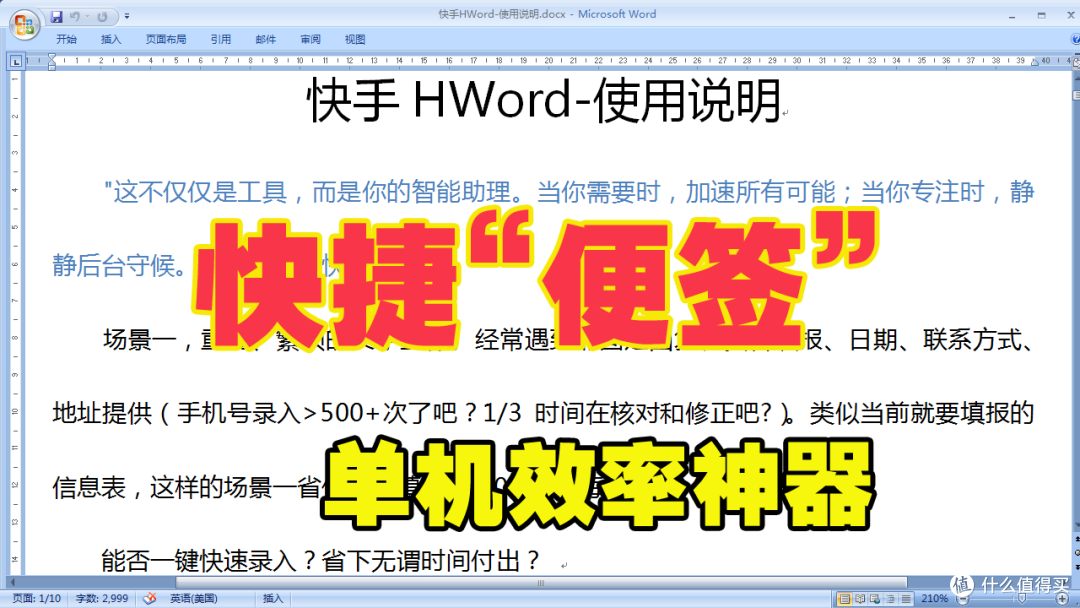Minimize the Word window

point(1012,15)
